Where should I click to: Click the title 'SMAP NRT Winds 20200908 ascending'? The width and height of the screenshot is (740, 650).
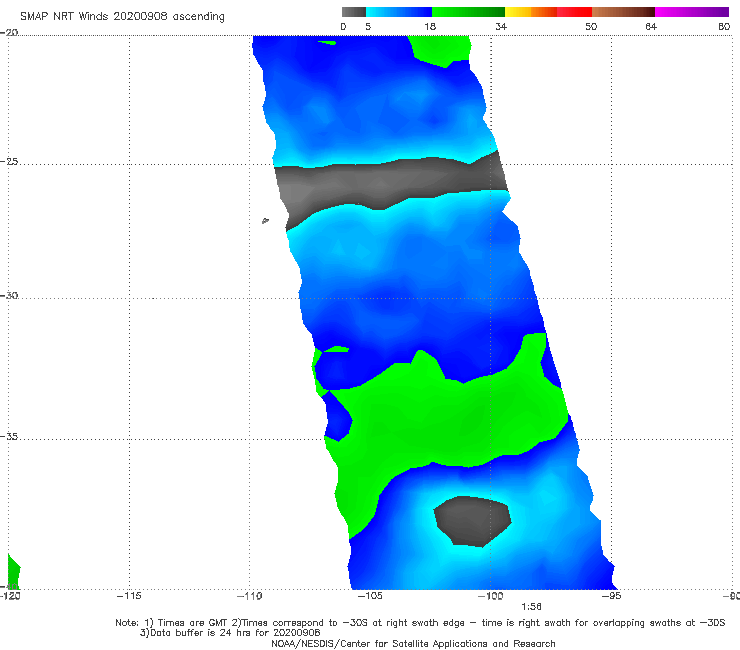tap(122, 17)
